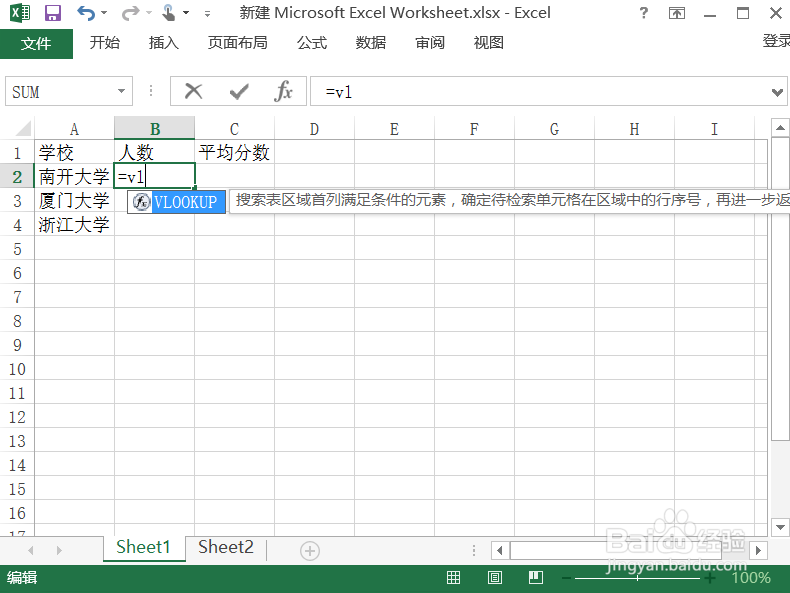
Task: Cancel formula entry with X button
Action: [x=193, y=91]
